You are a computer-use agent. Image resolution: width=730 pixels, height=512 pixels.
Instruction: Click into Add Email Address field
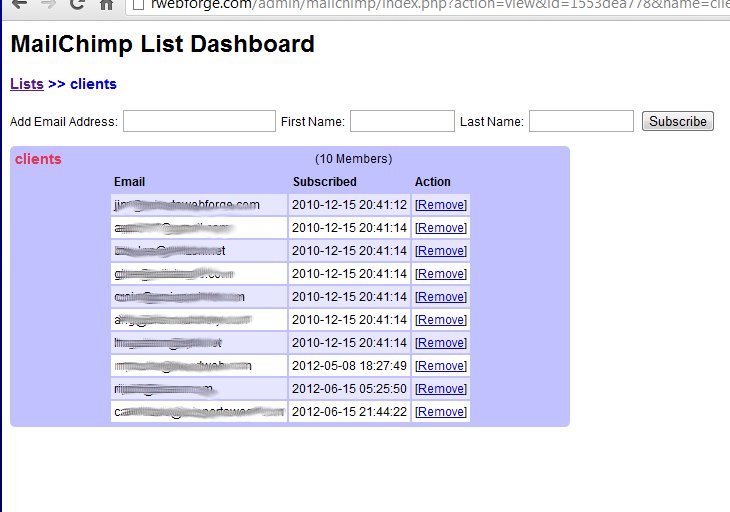[199, 121]
